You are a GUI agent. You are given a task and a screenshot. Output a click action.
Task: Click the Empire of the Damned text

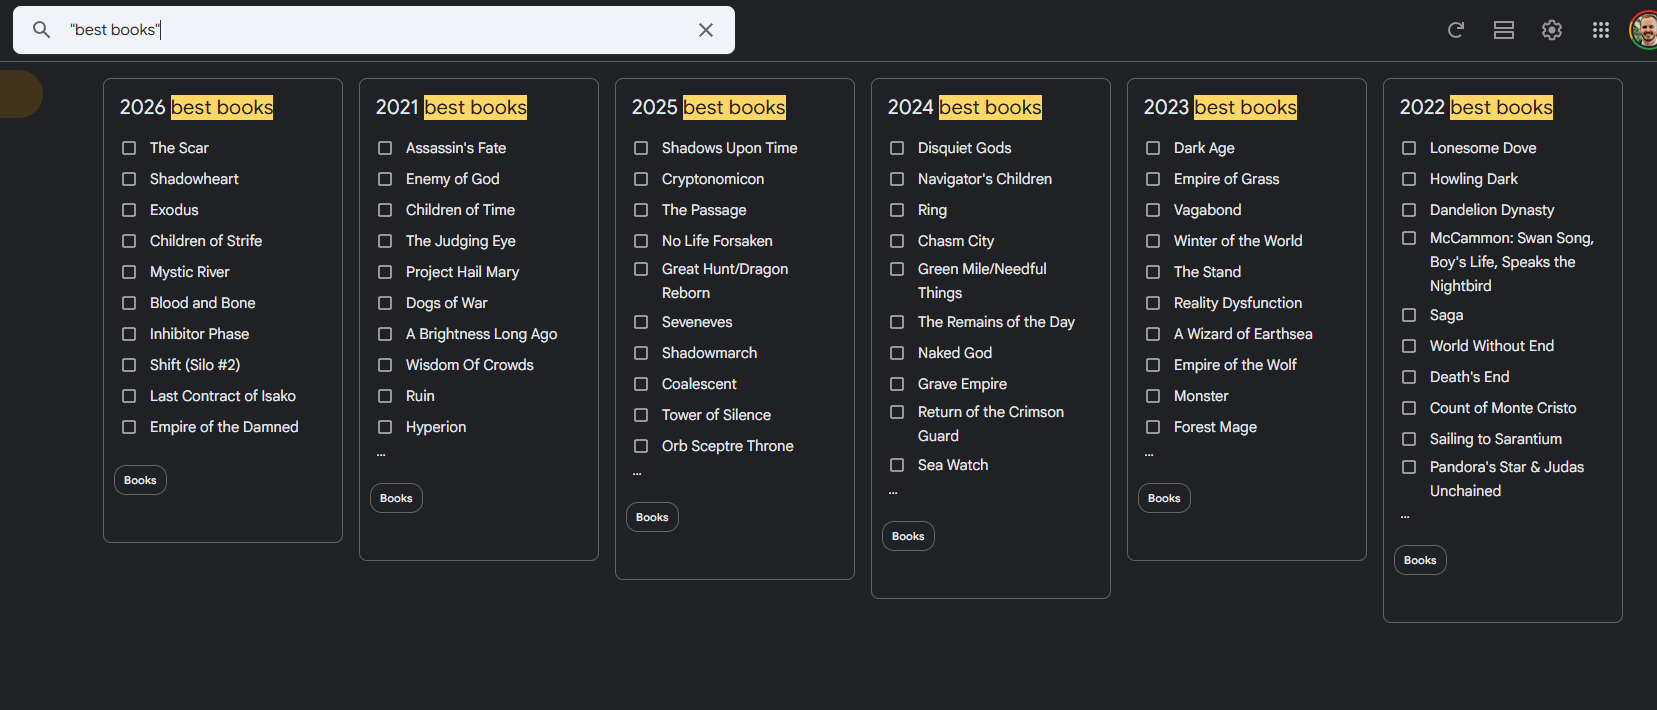click(224, 427)
